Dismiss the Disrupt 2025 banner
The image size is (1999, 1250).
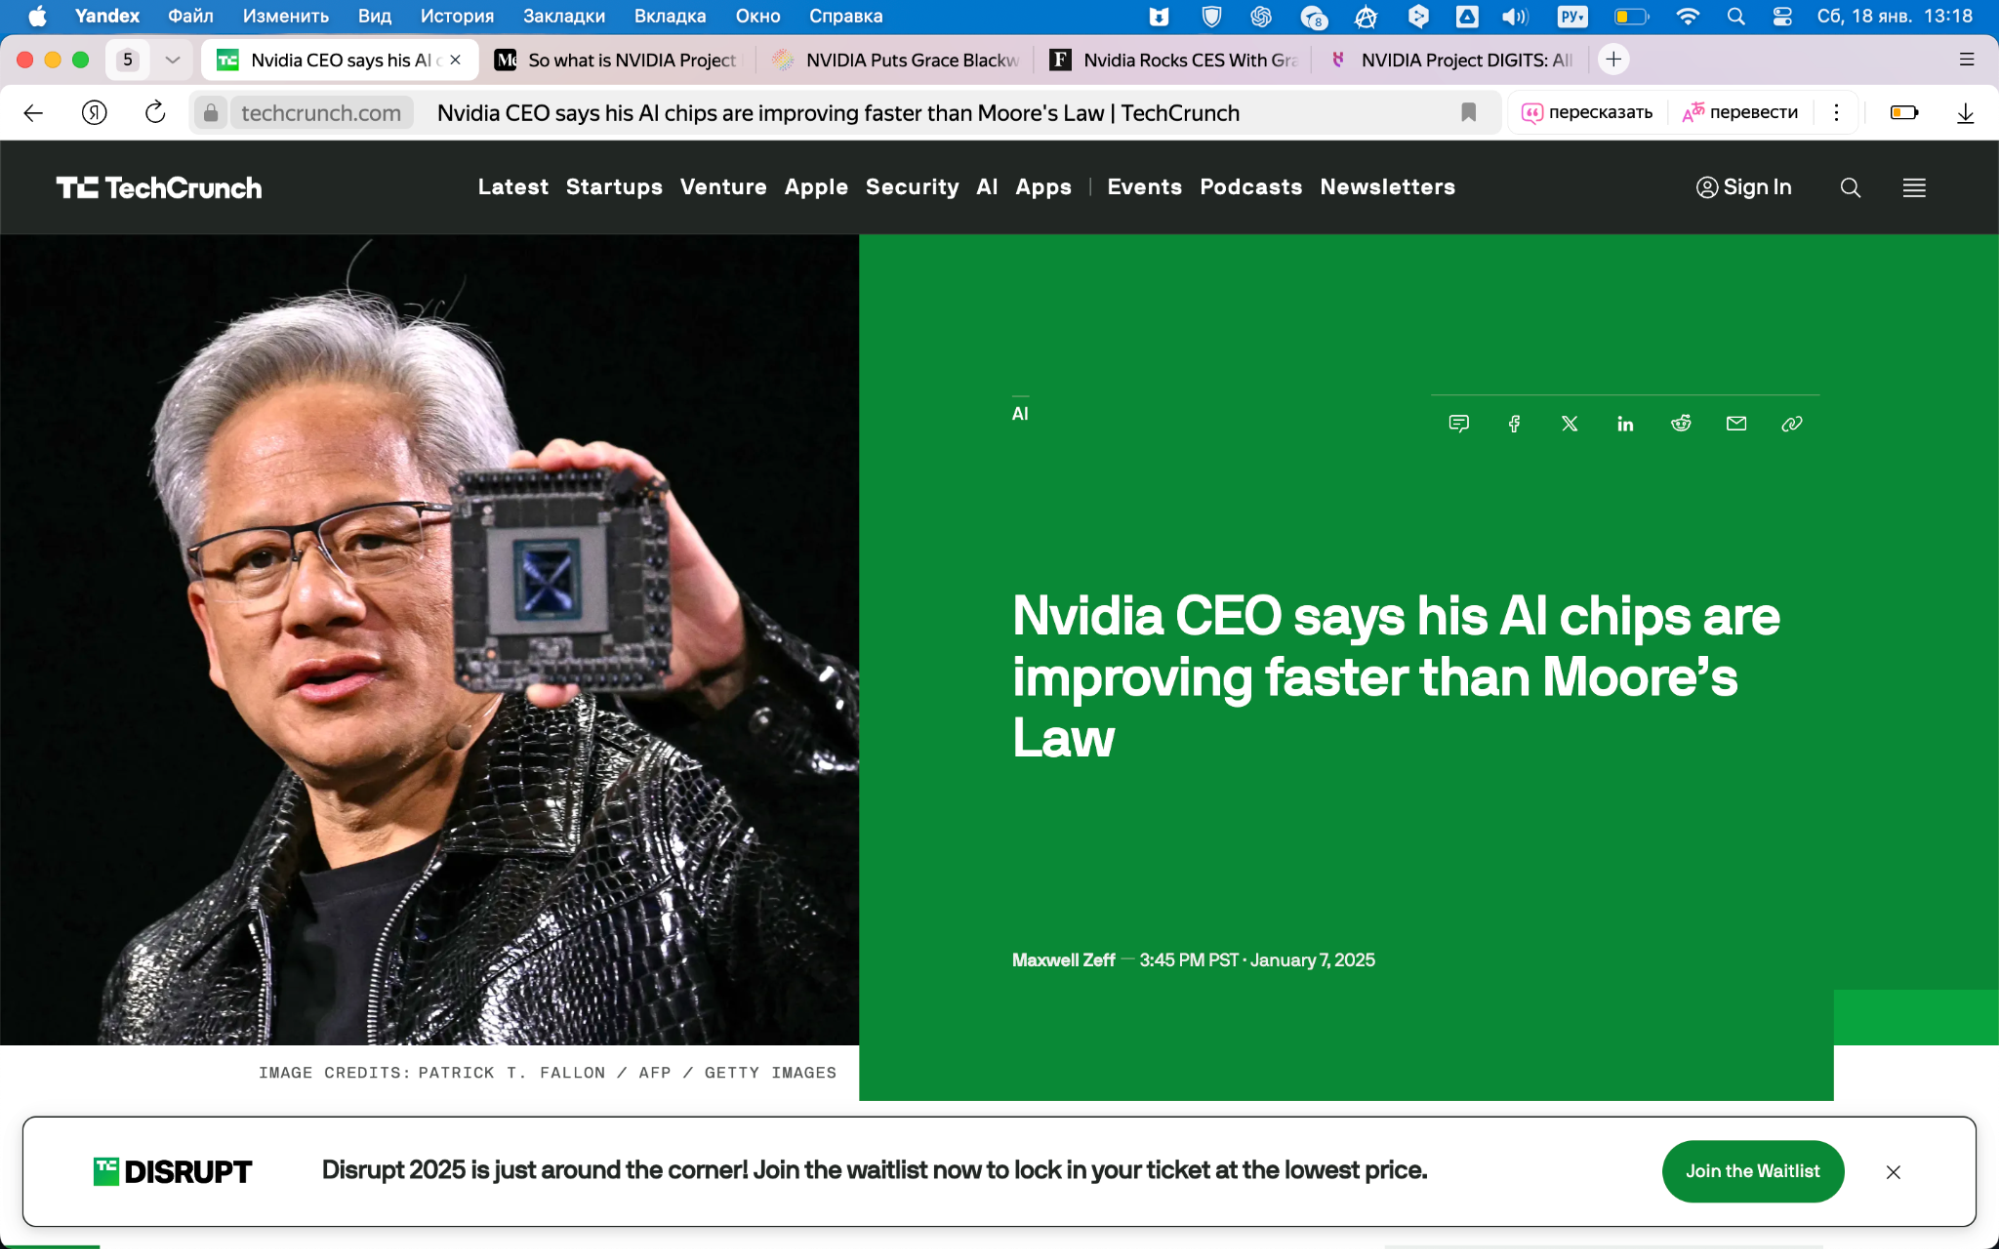point(1893,1172)
